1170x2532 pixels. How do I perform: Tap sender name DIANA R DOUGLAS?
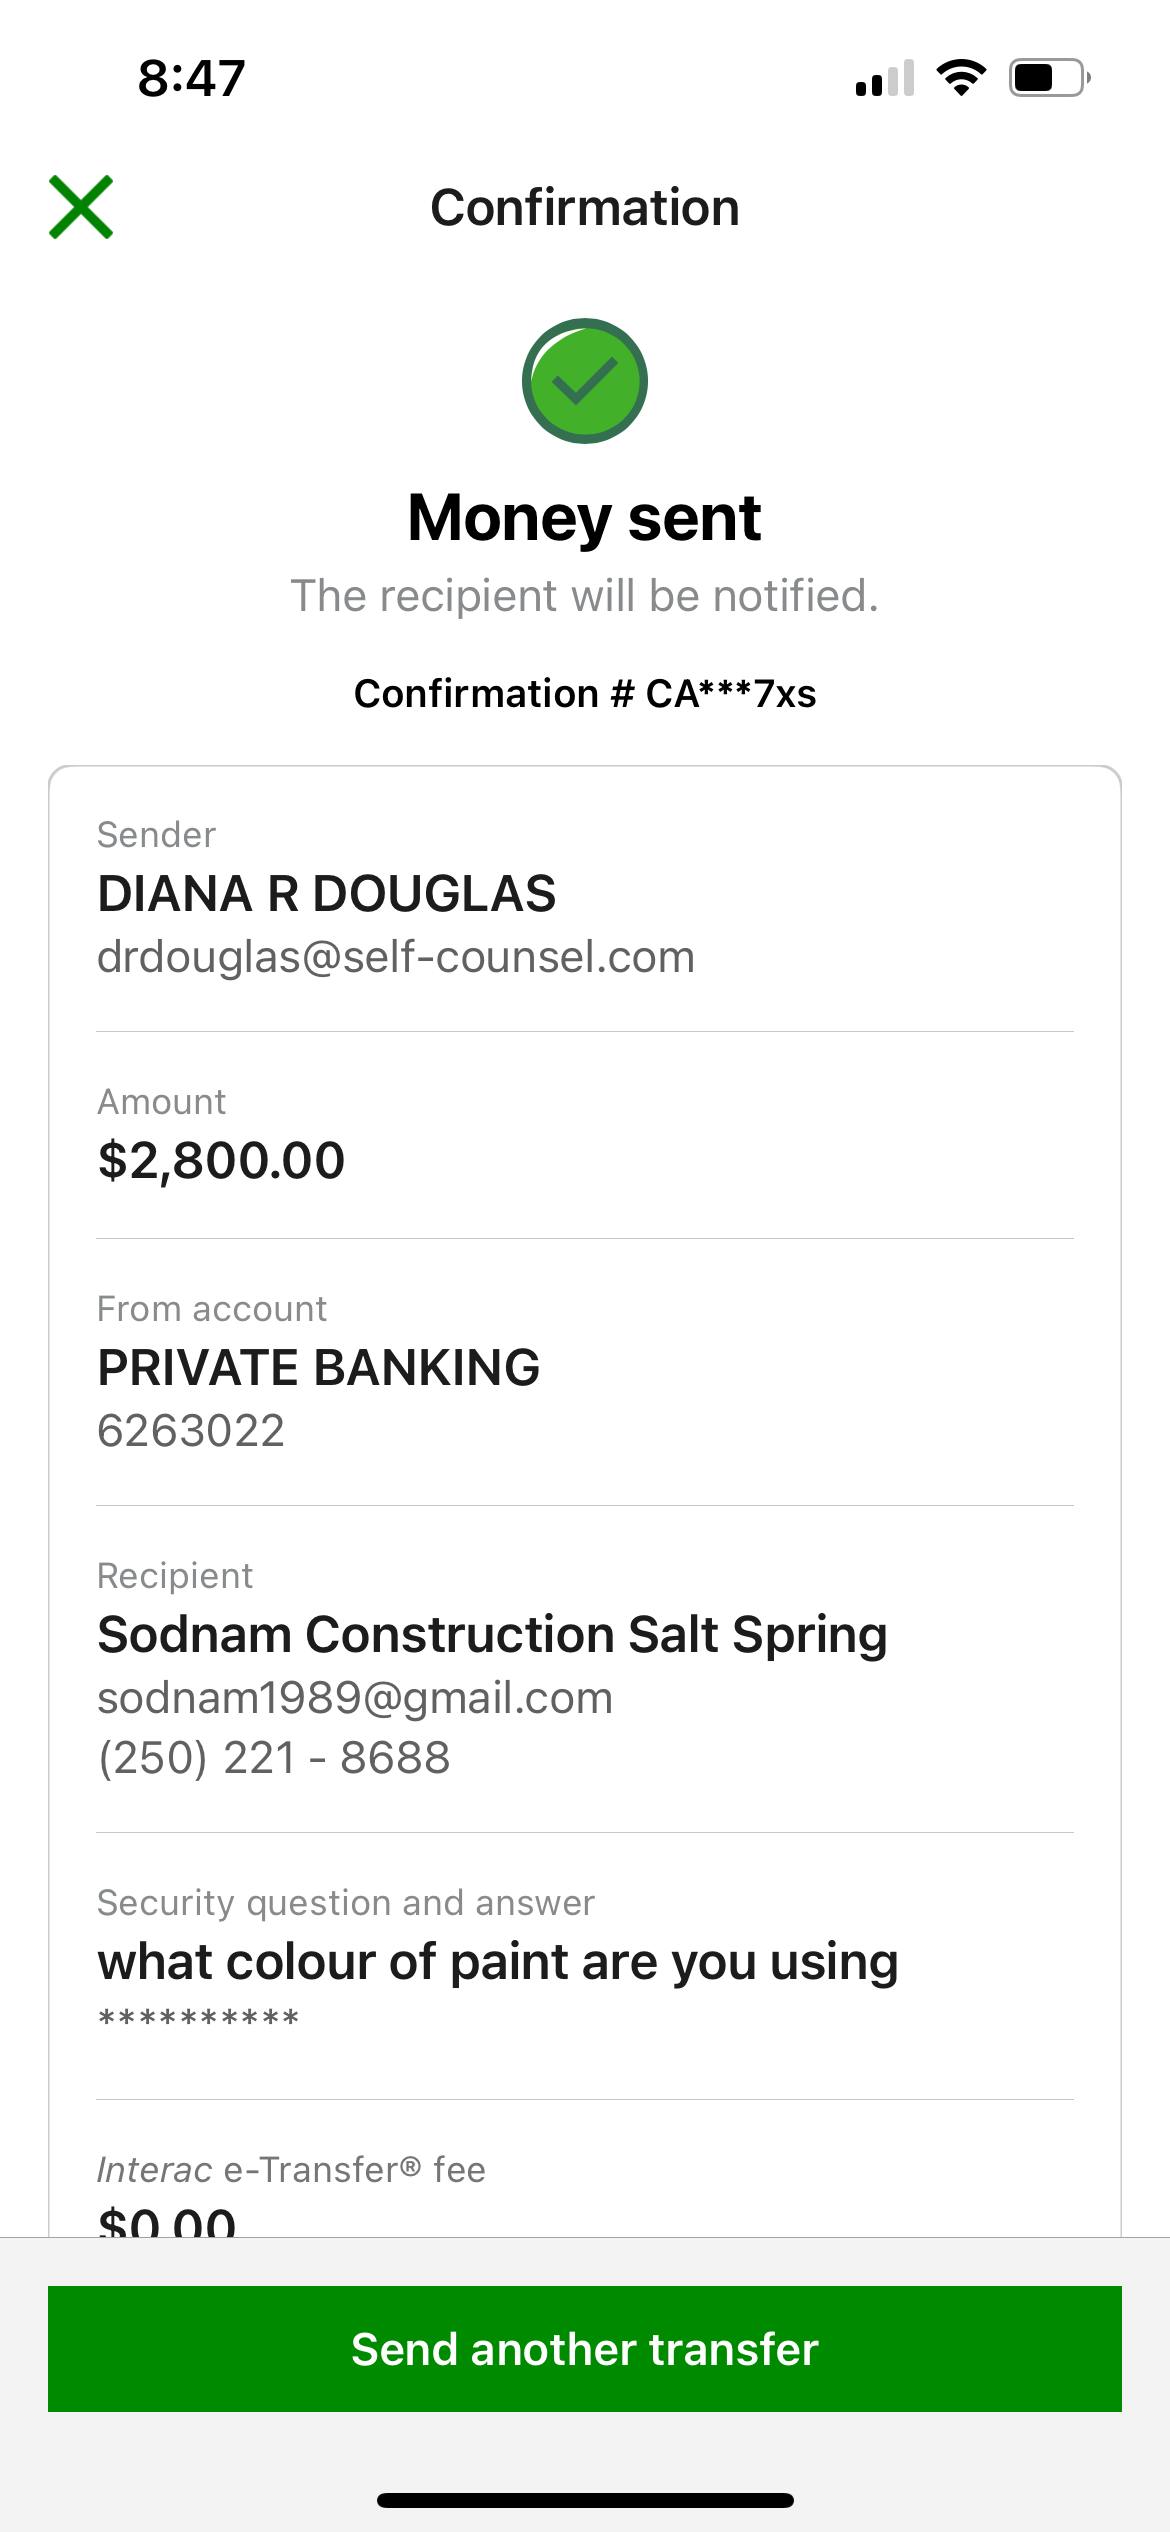tap(326, 893)
